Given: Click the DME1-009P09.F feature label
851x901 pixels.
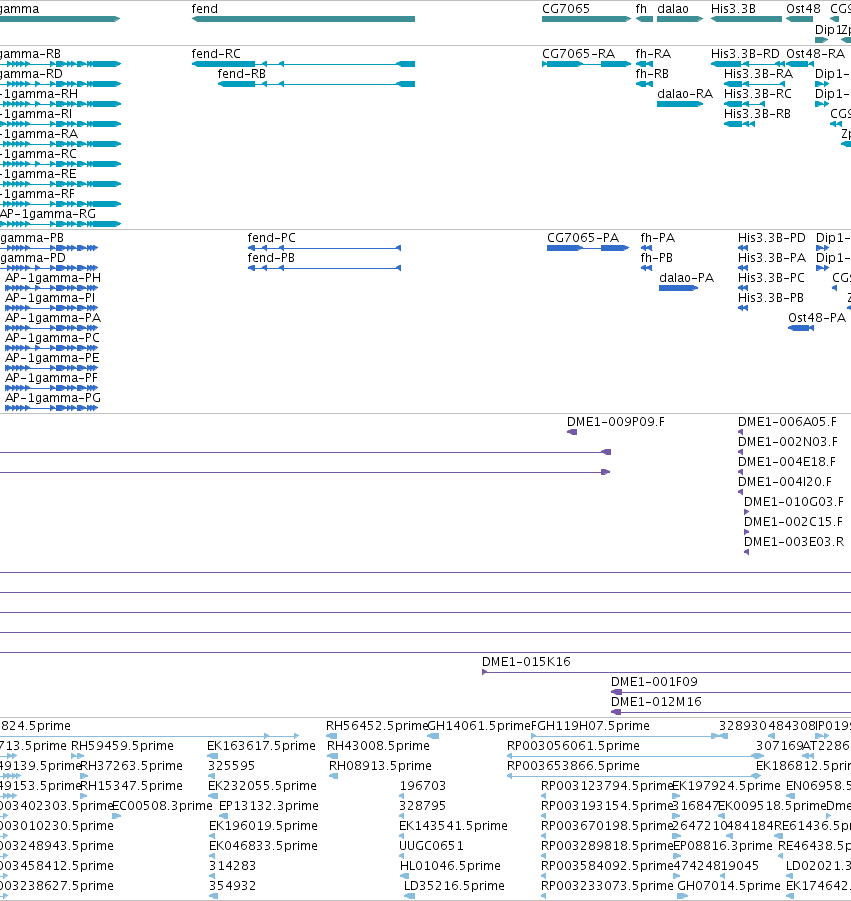Looking at the screenshot, I should (615, 421).
